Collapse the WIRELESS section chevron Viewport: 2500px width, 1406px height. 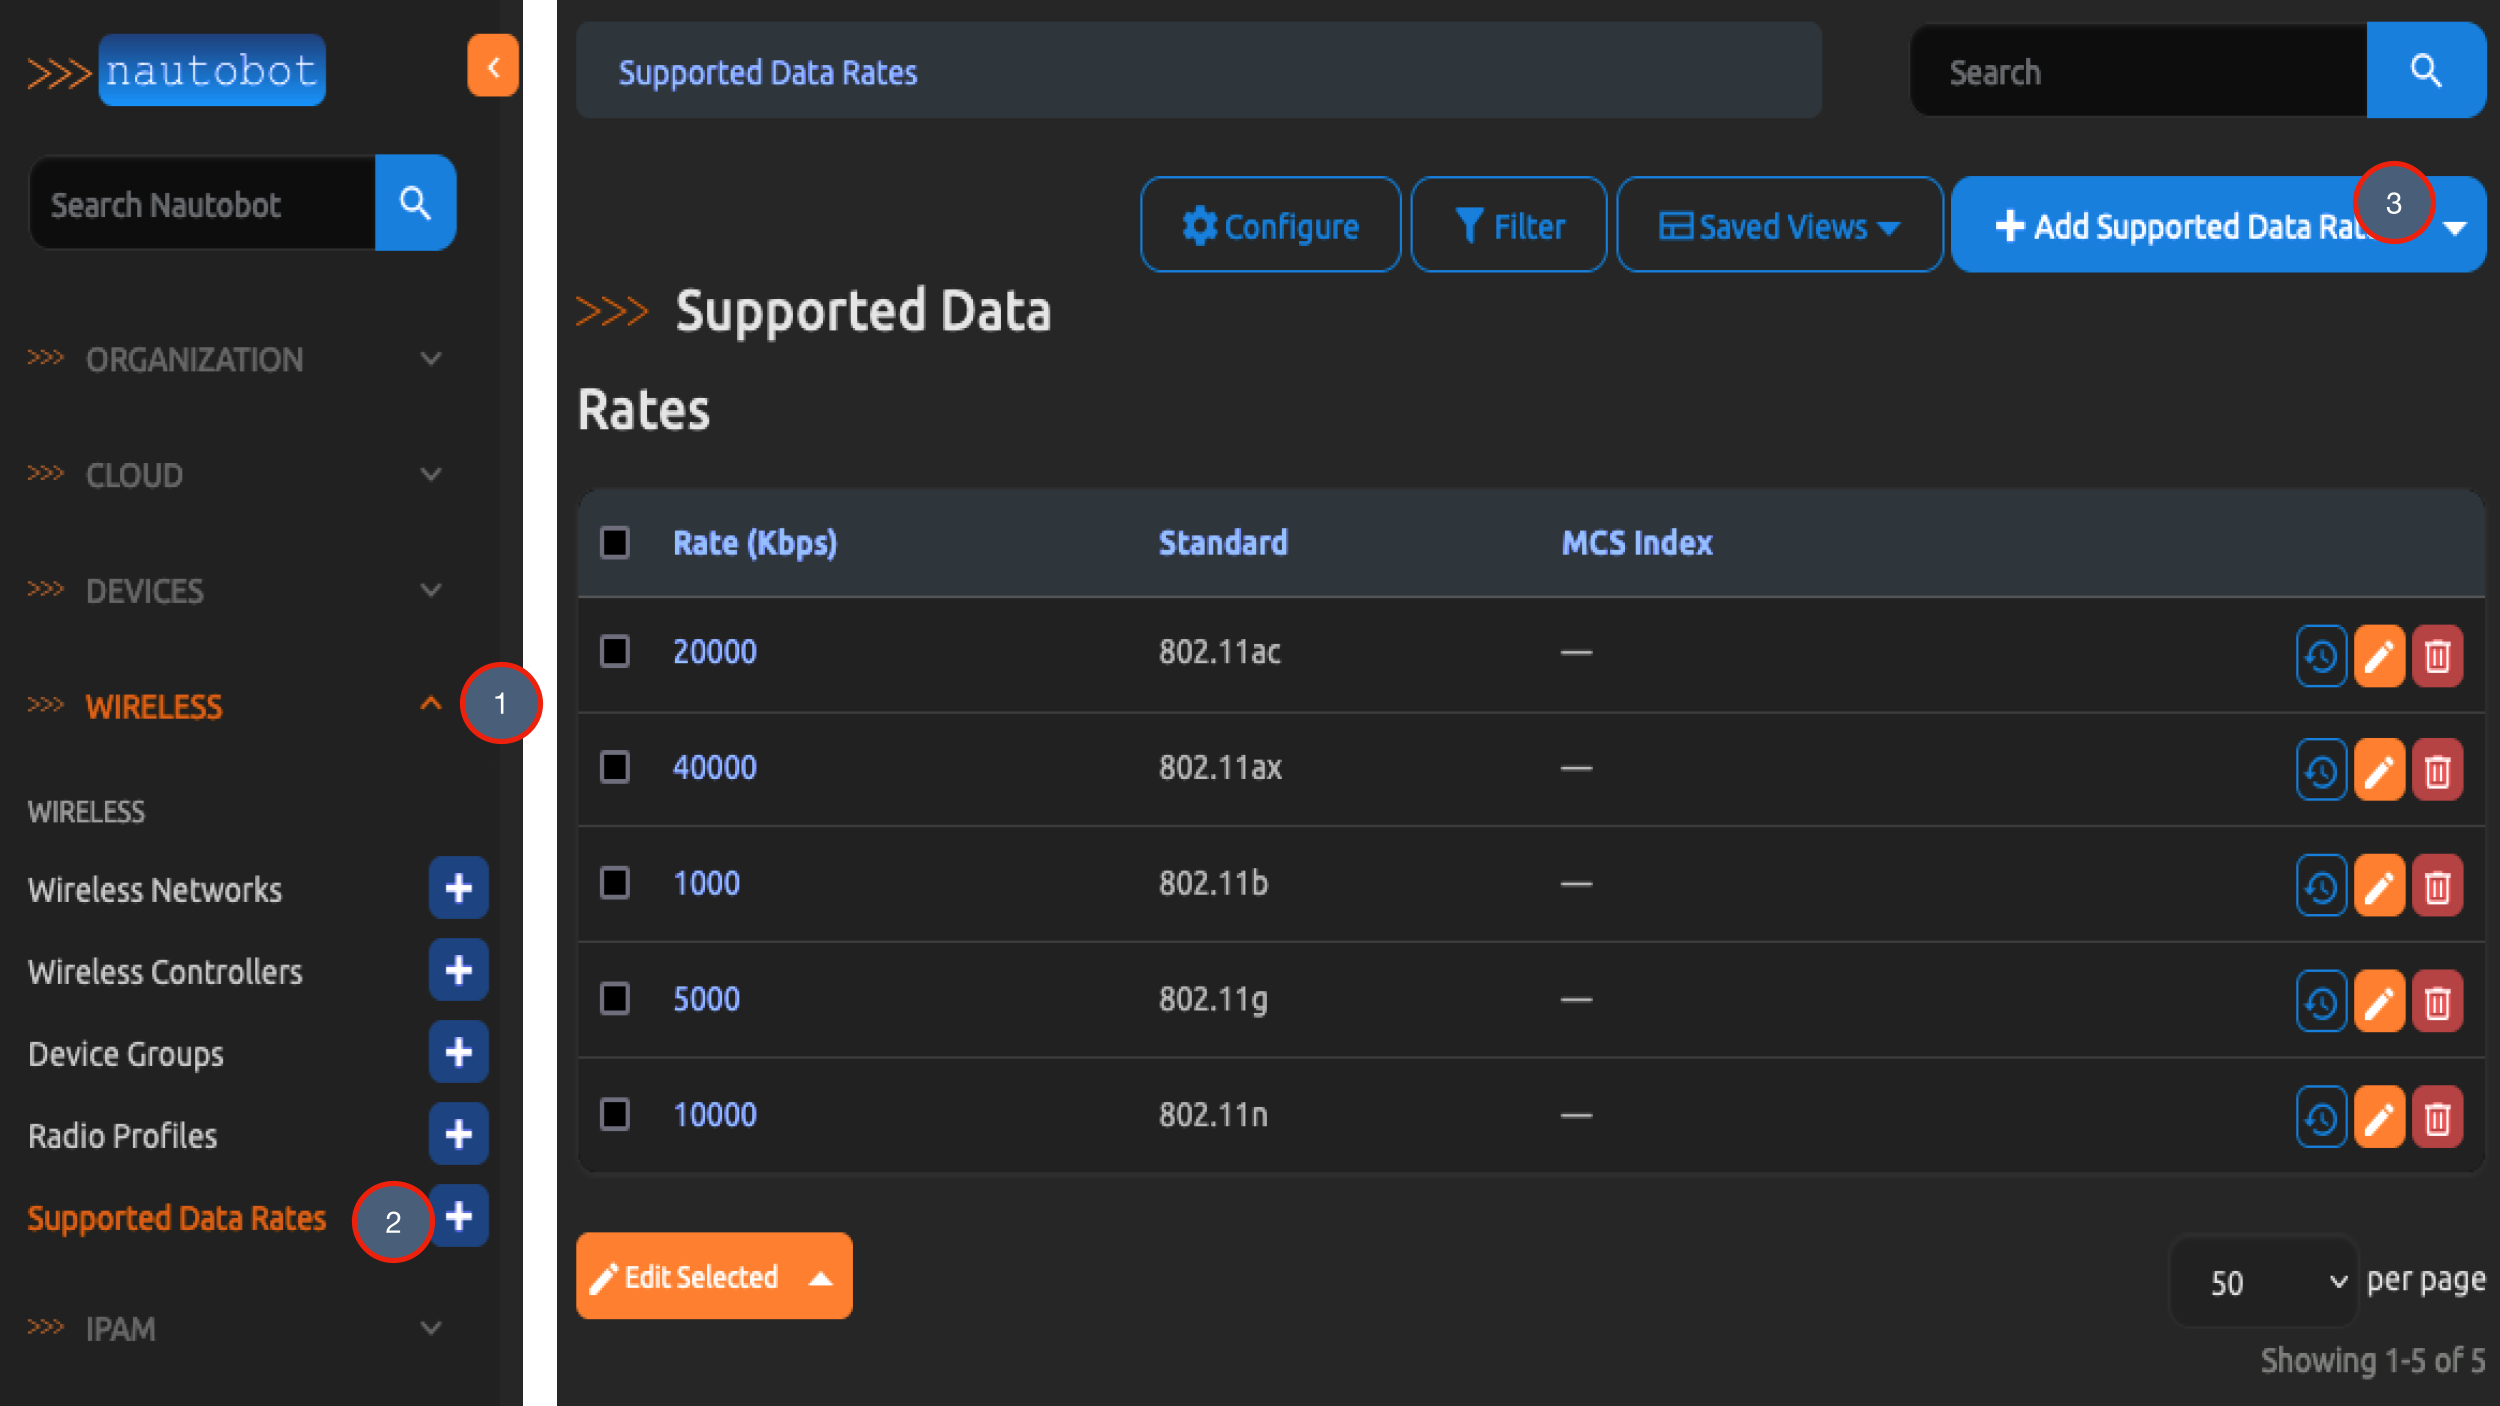(431, 703)
